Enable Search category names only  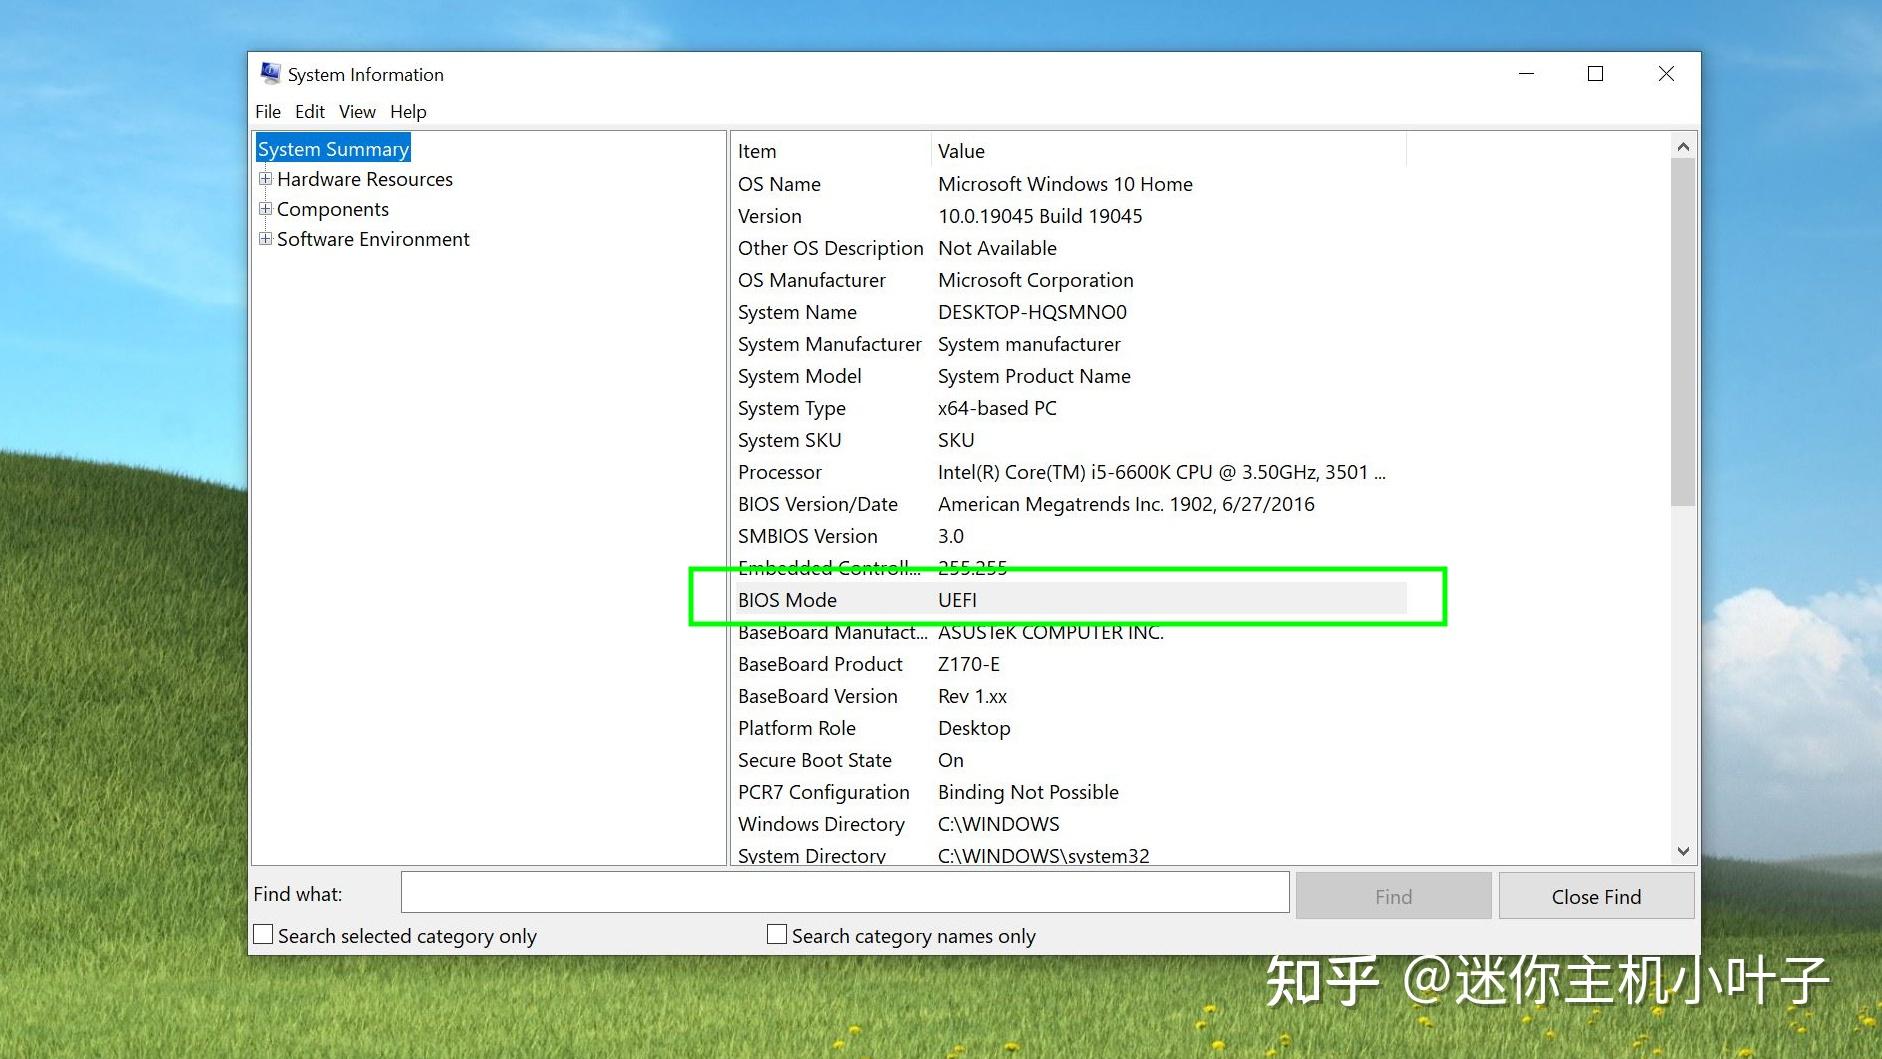coord(776,933)
